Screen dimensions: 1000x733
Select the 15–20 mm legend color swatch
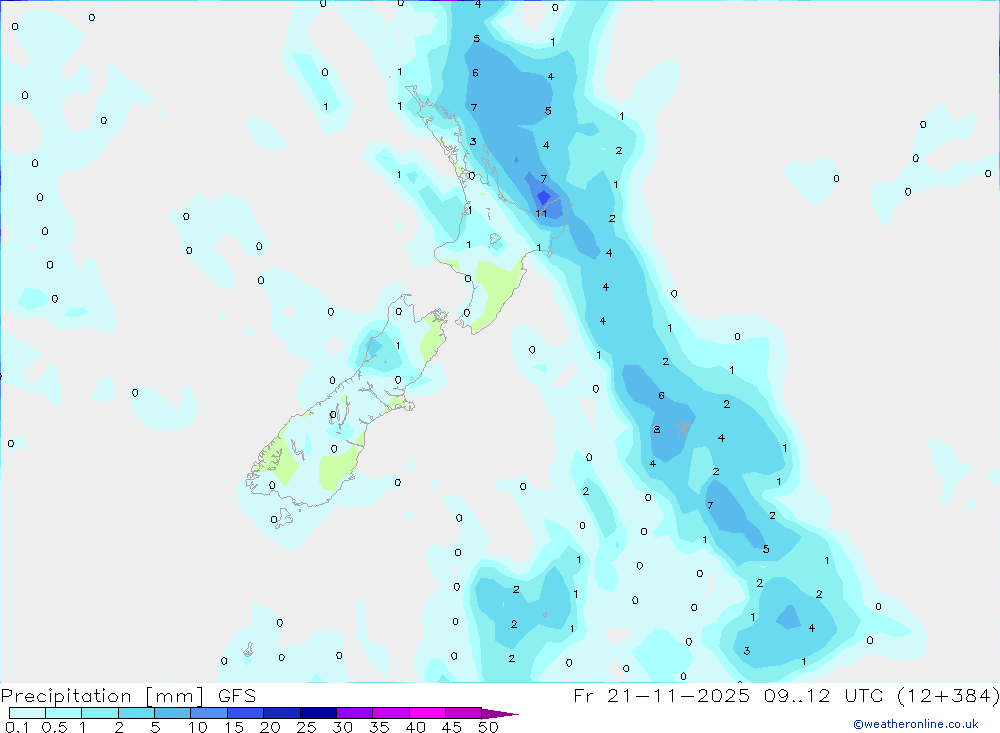click(245, 713)
